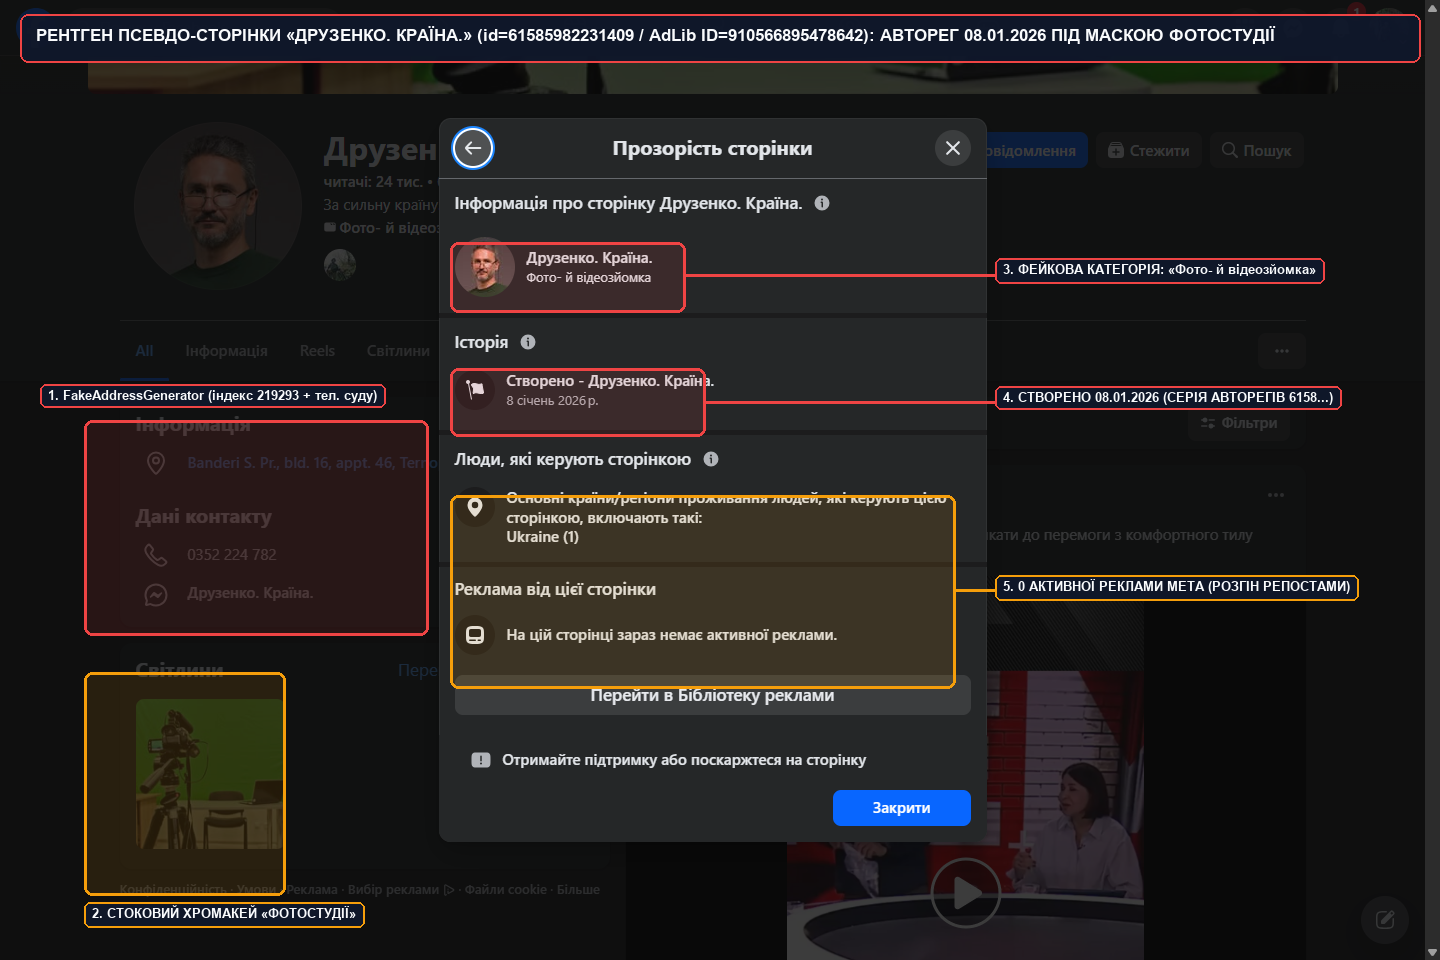Screen dimensions: 1440x960
Task: Click Друзенко. Країна. page avatar in dialog
Action: point(485,267)
